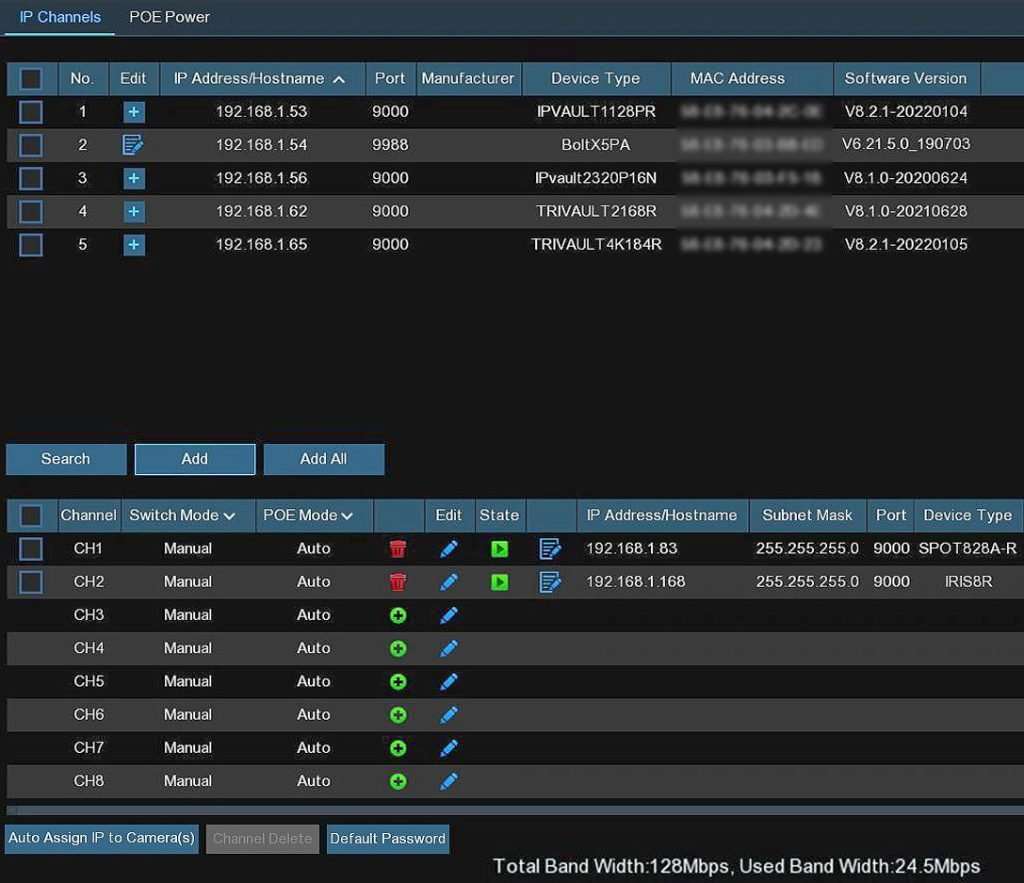The height and width of the screenshot is (883, 1024).
Task: Select the TRIVAULT4K184R device type cell
Action: (x=596, y=245)
